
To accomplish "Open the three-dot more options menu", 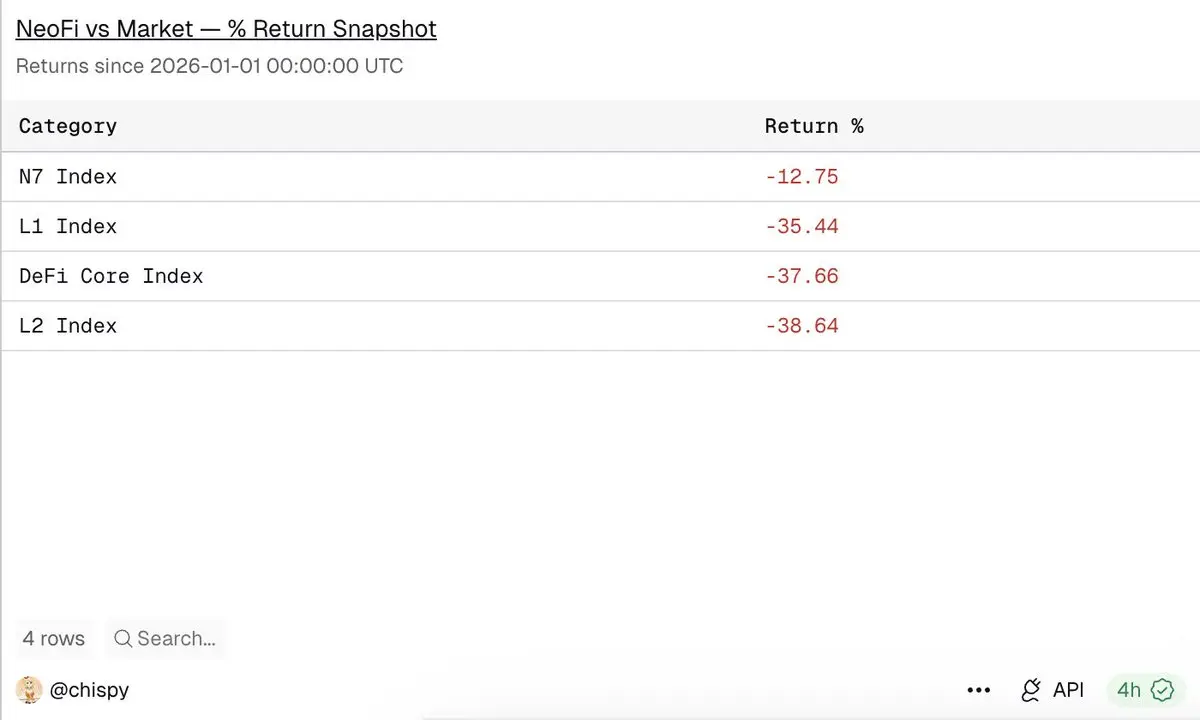I will click(979, 690).
